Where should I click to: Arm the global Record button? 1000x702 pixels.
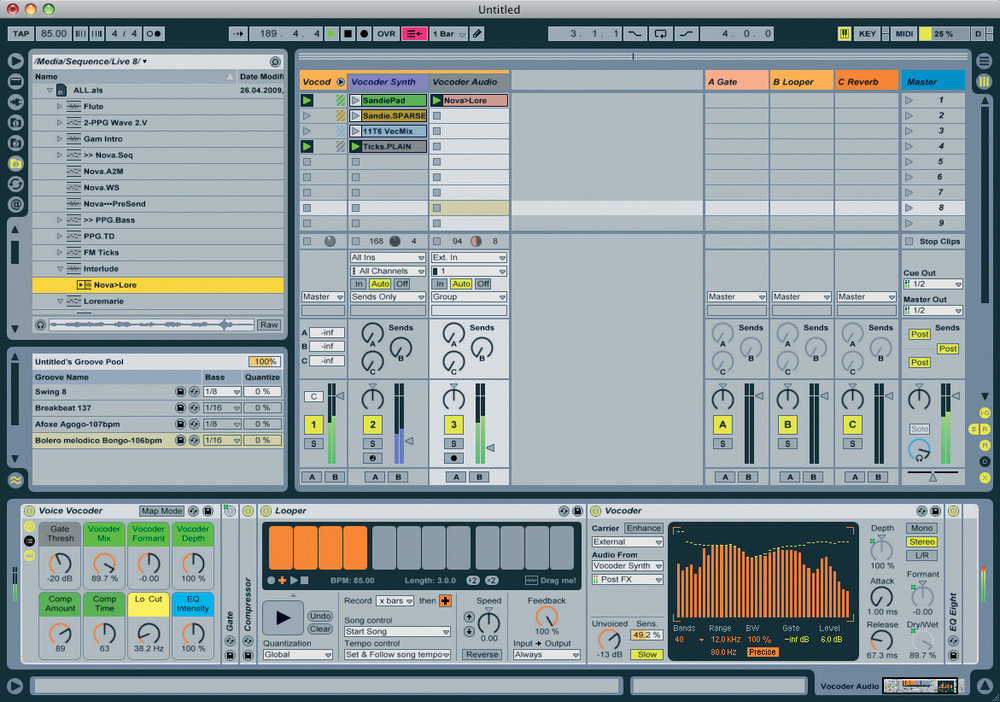(364, 34)
